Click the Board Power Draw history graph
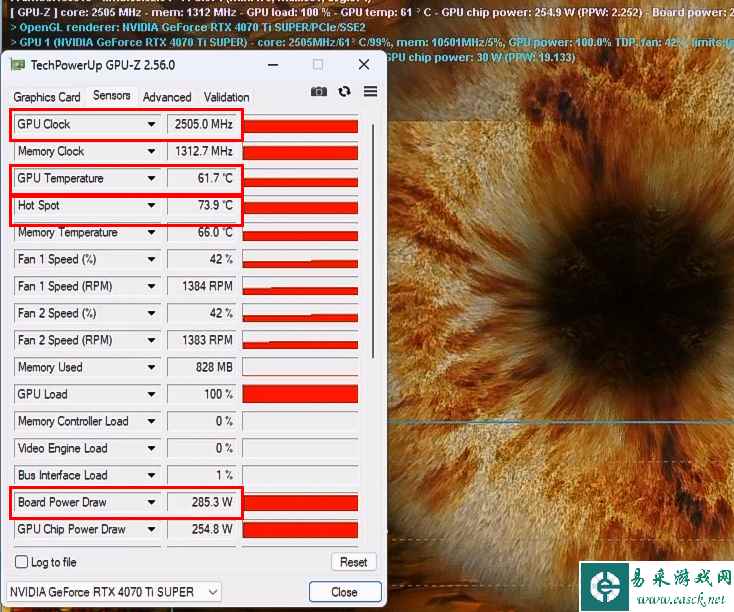The image size is (734, 612). [x=301, y=502]
